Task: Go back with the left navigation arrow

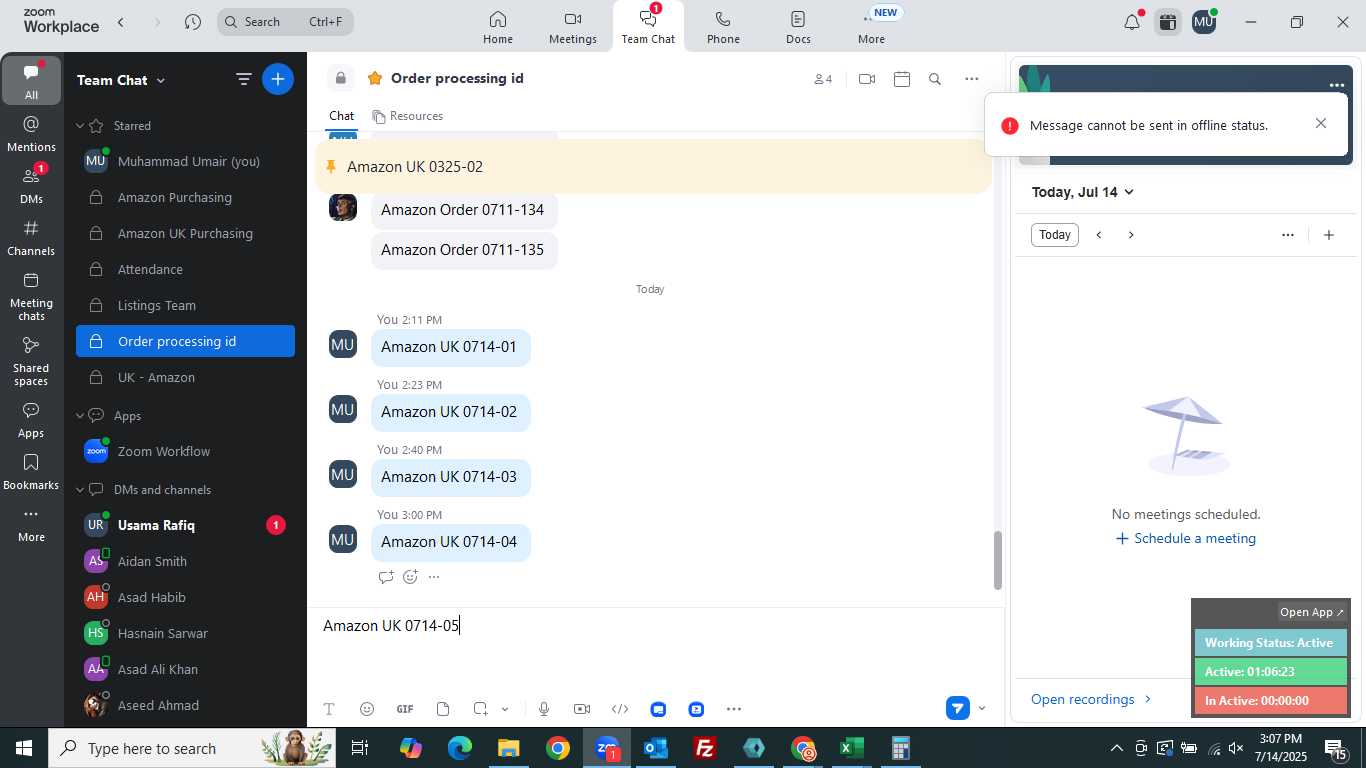Action: tap(121, 22)
